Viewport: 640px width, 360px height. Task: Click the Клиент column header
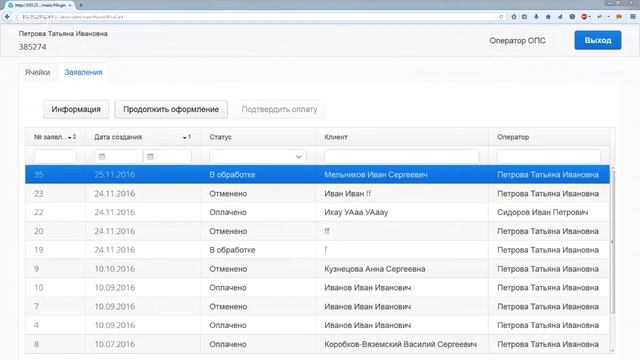(x=402, y=137)
